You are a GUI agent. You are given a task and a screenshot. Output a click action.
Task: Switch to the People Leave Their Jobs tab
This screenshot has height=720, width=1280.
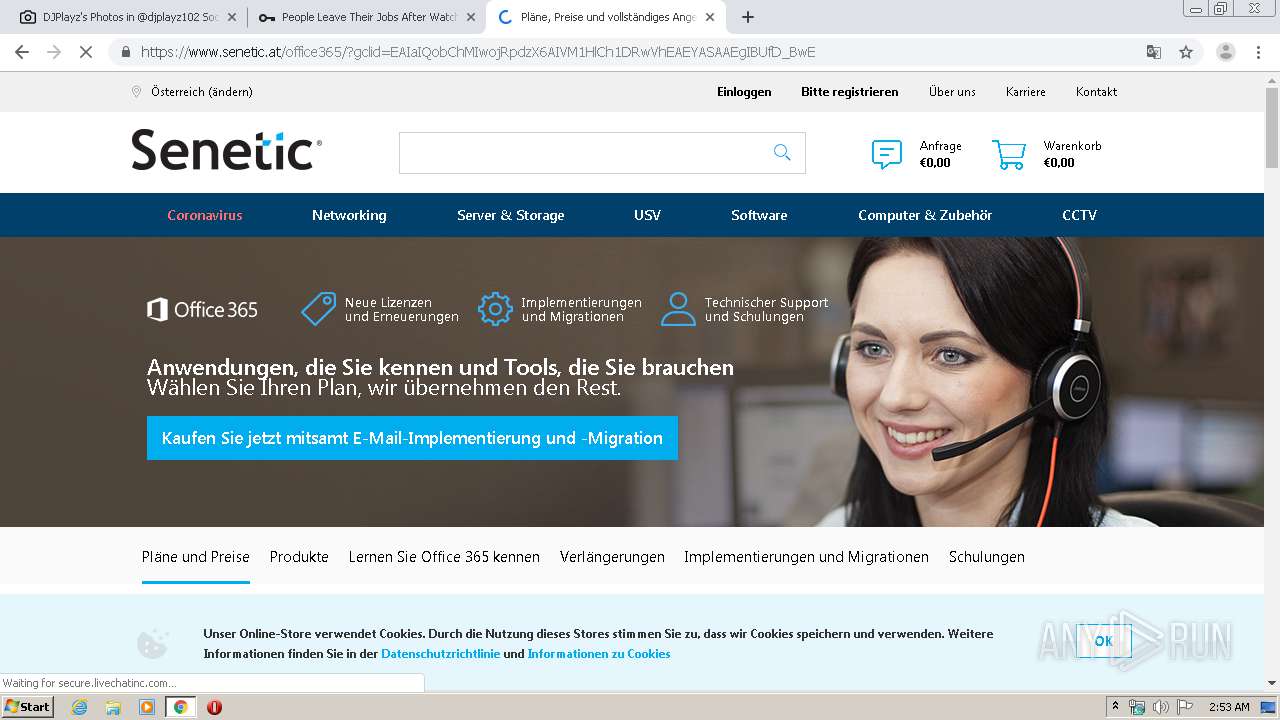click(366, 17)
